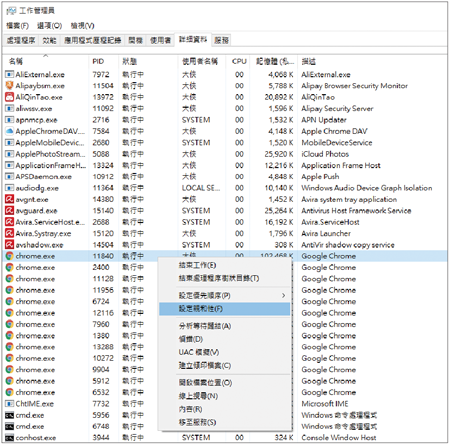Sort processes by the PID column header
The image size is (450, 445).
[98, 61]
